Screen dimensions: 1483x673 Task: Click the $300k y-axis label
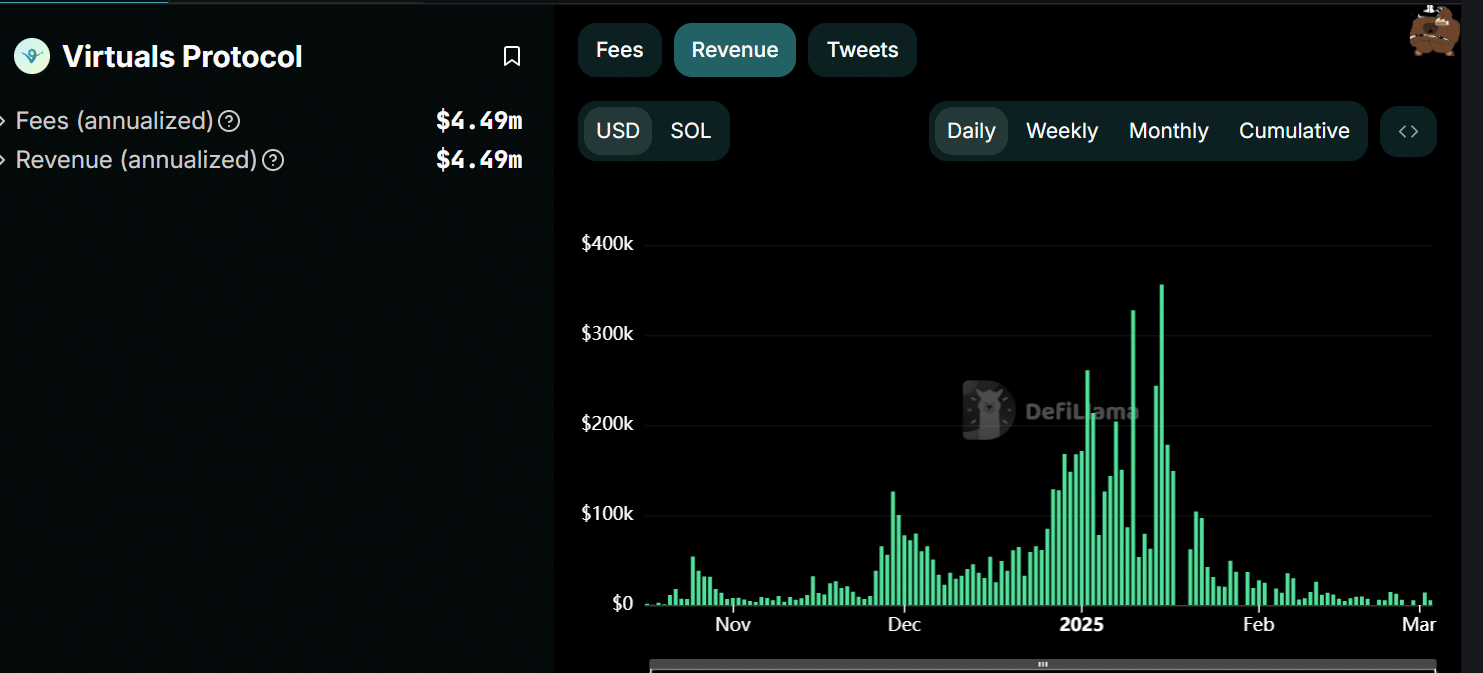607,334
